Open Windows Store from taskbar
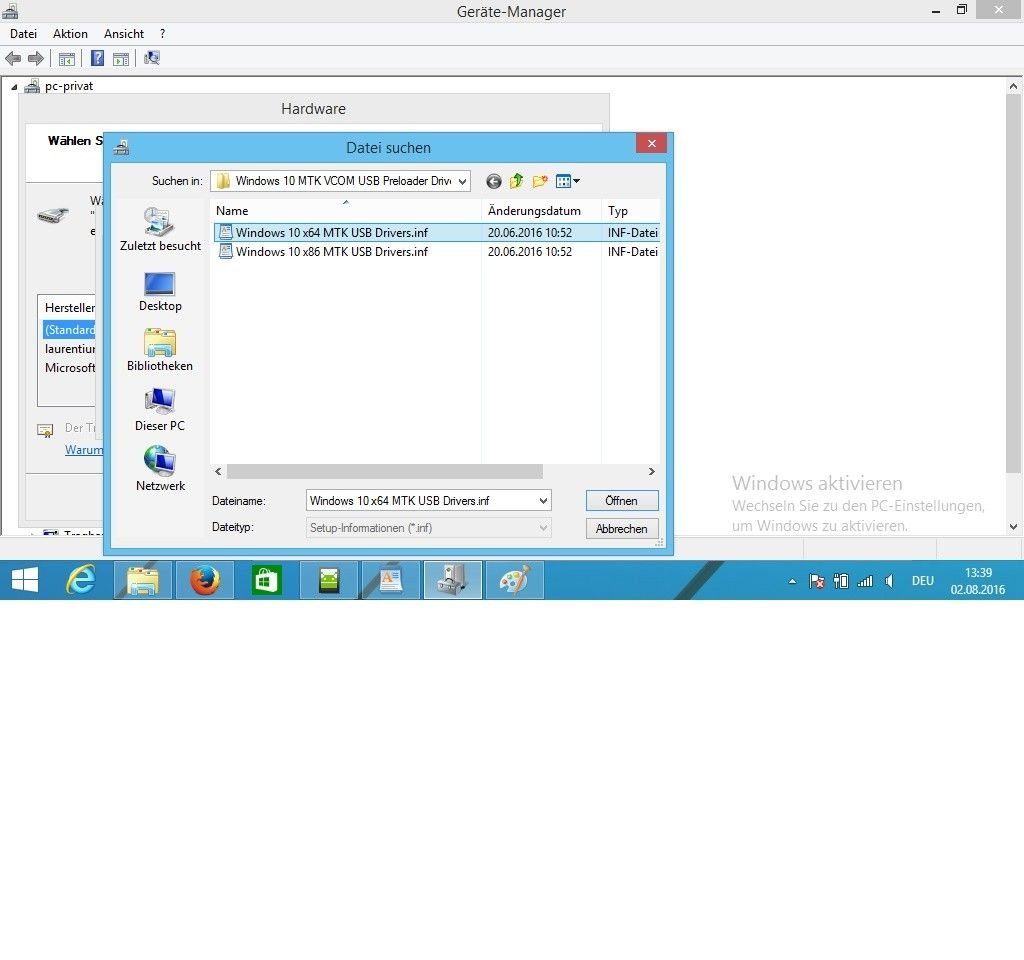This screenshot has width=1024, height=960. pos(266,580)
